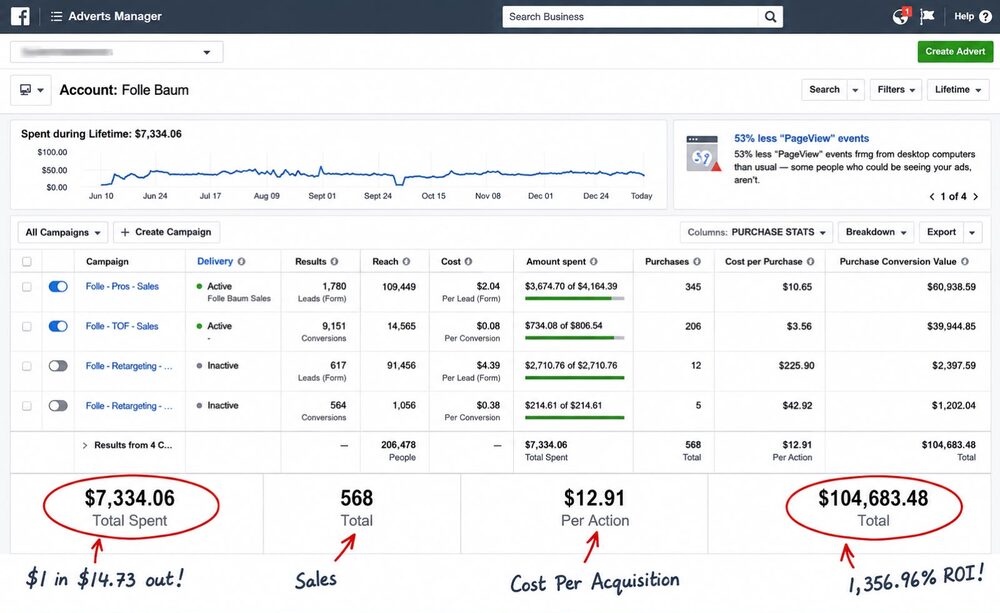Open the All Campaigns dropdown
The image size is (1000, 613).
tap(62, 232)
